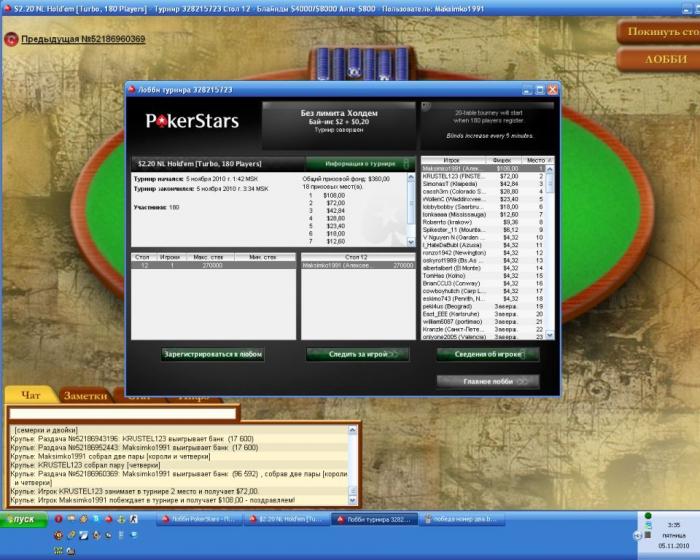The height and width of the screenshot is (560, 700).
Task: Open the previous hand №52186960369 link
Action: (x=83, y=39)
